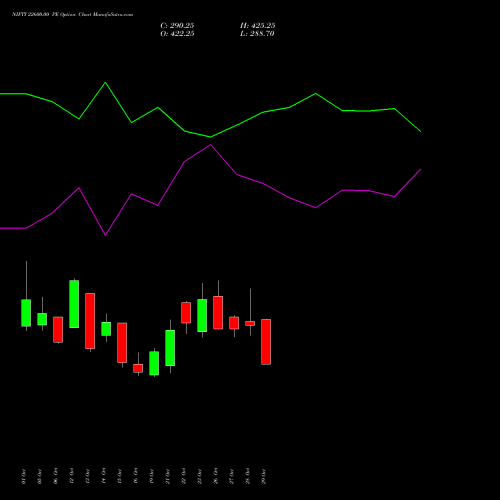Select the high value H: 425.25

tap(258, 26)
